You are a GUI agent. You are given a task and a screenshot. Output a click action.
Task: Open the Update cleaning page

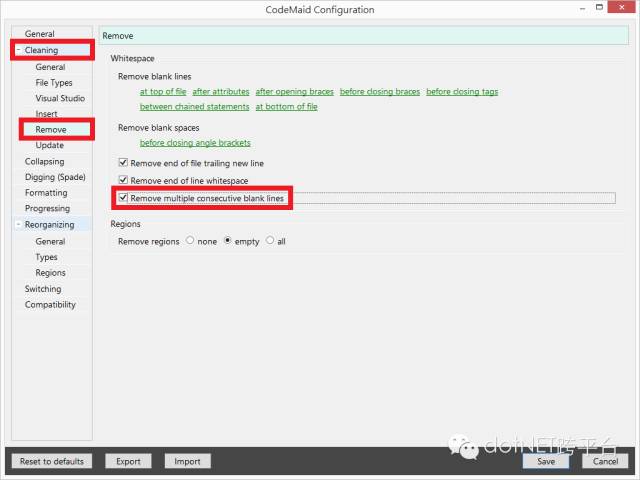coord(49,145)
